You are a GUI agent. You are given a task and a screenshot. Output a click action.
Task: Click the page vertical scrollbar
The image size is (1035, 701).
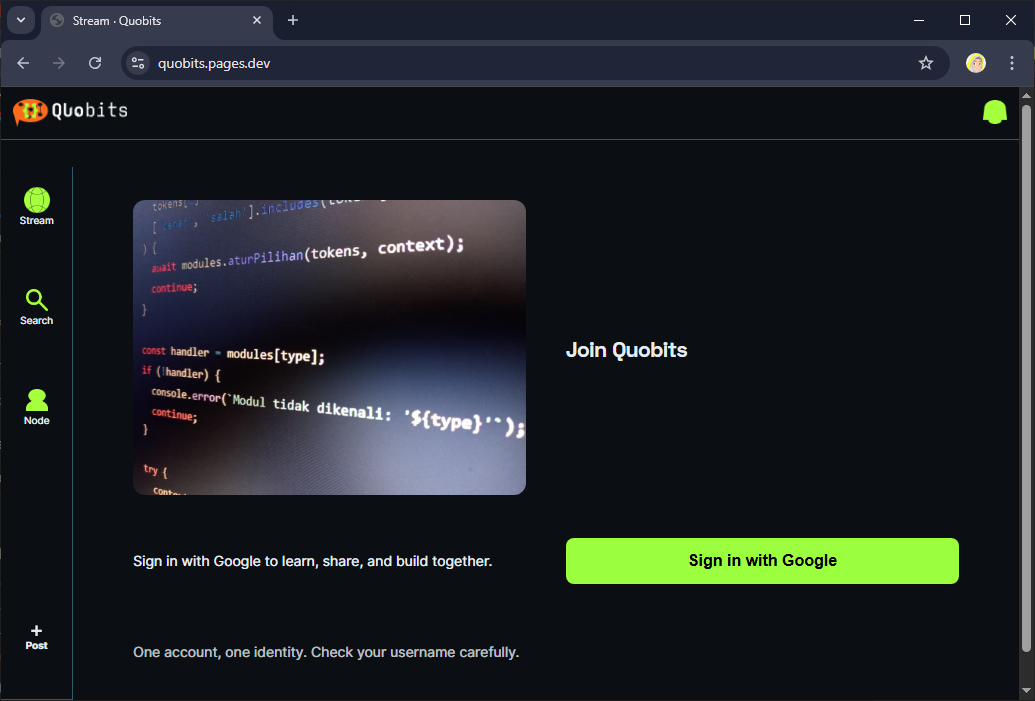[x=1026, y=376]
